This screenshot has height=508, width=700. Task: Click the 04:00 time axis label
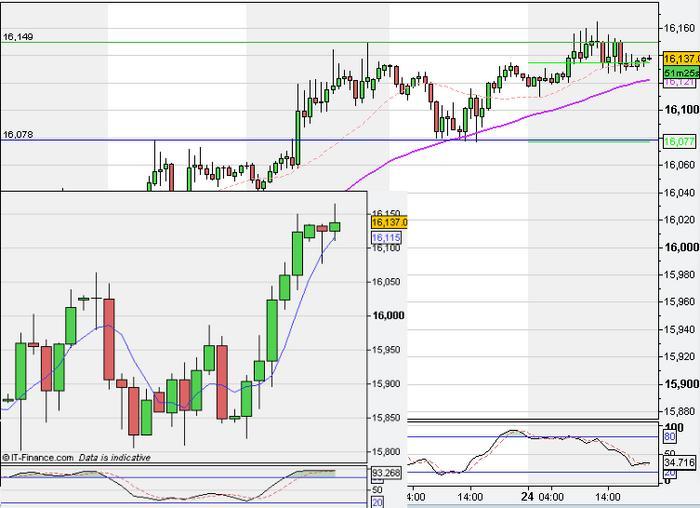click(551, 497)
